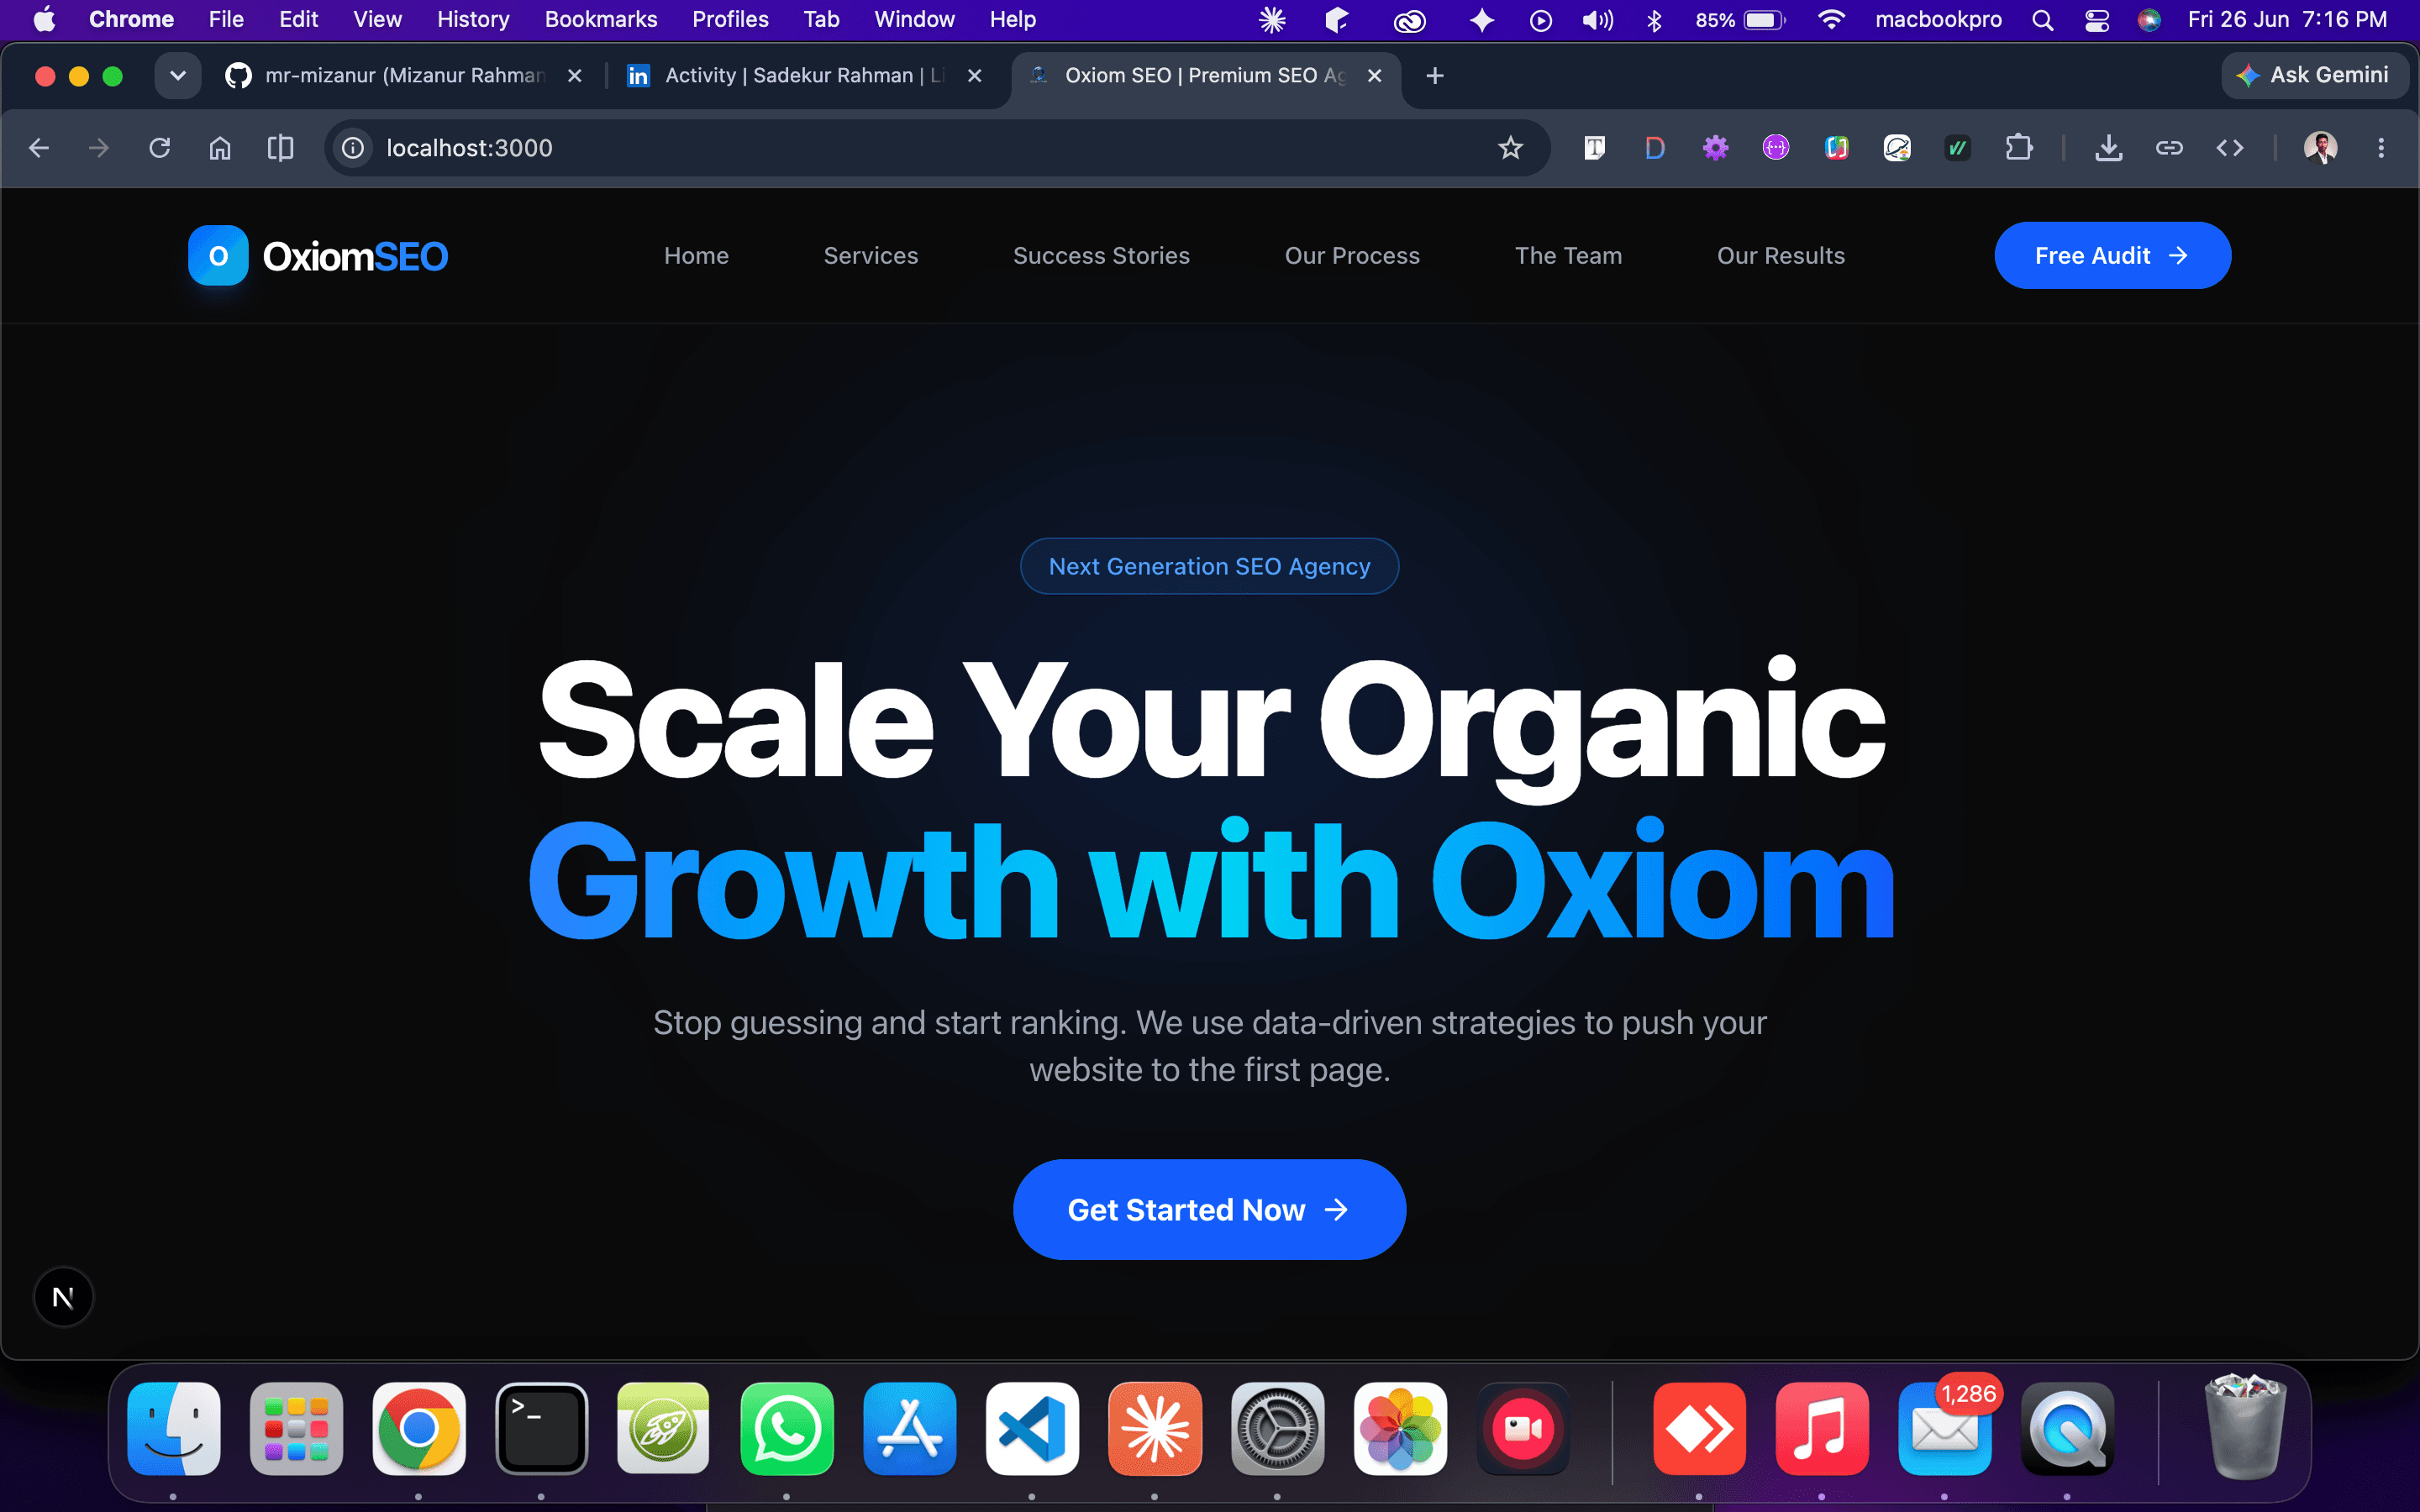Open Chrome downloads icon
The image size is (2420, 1512).
(x=2109, y=148)
